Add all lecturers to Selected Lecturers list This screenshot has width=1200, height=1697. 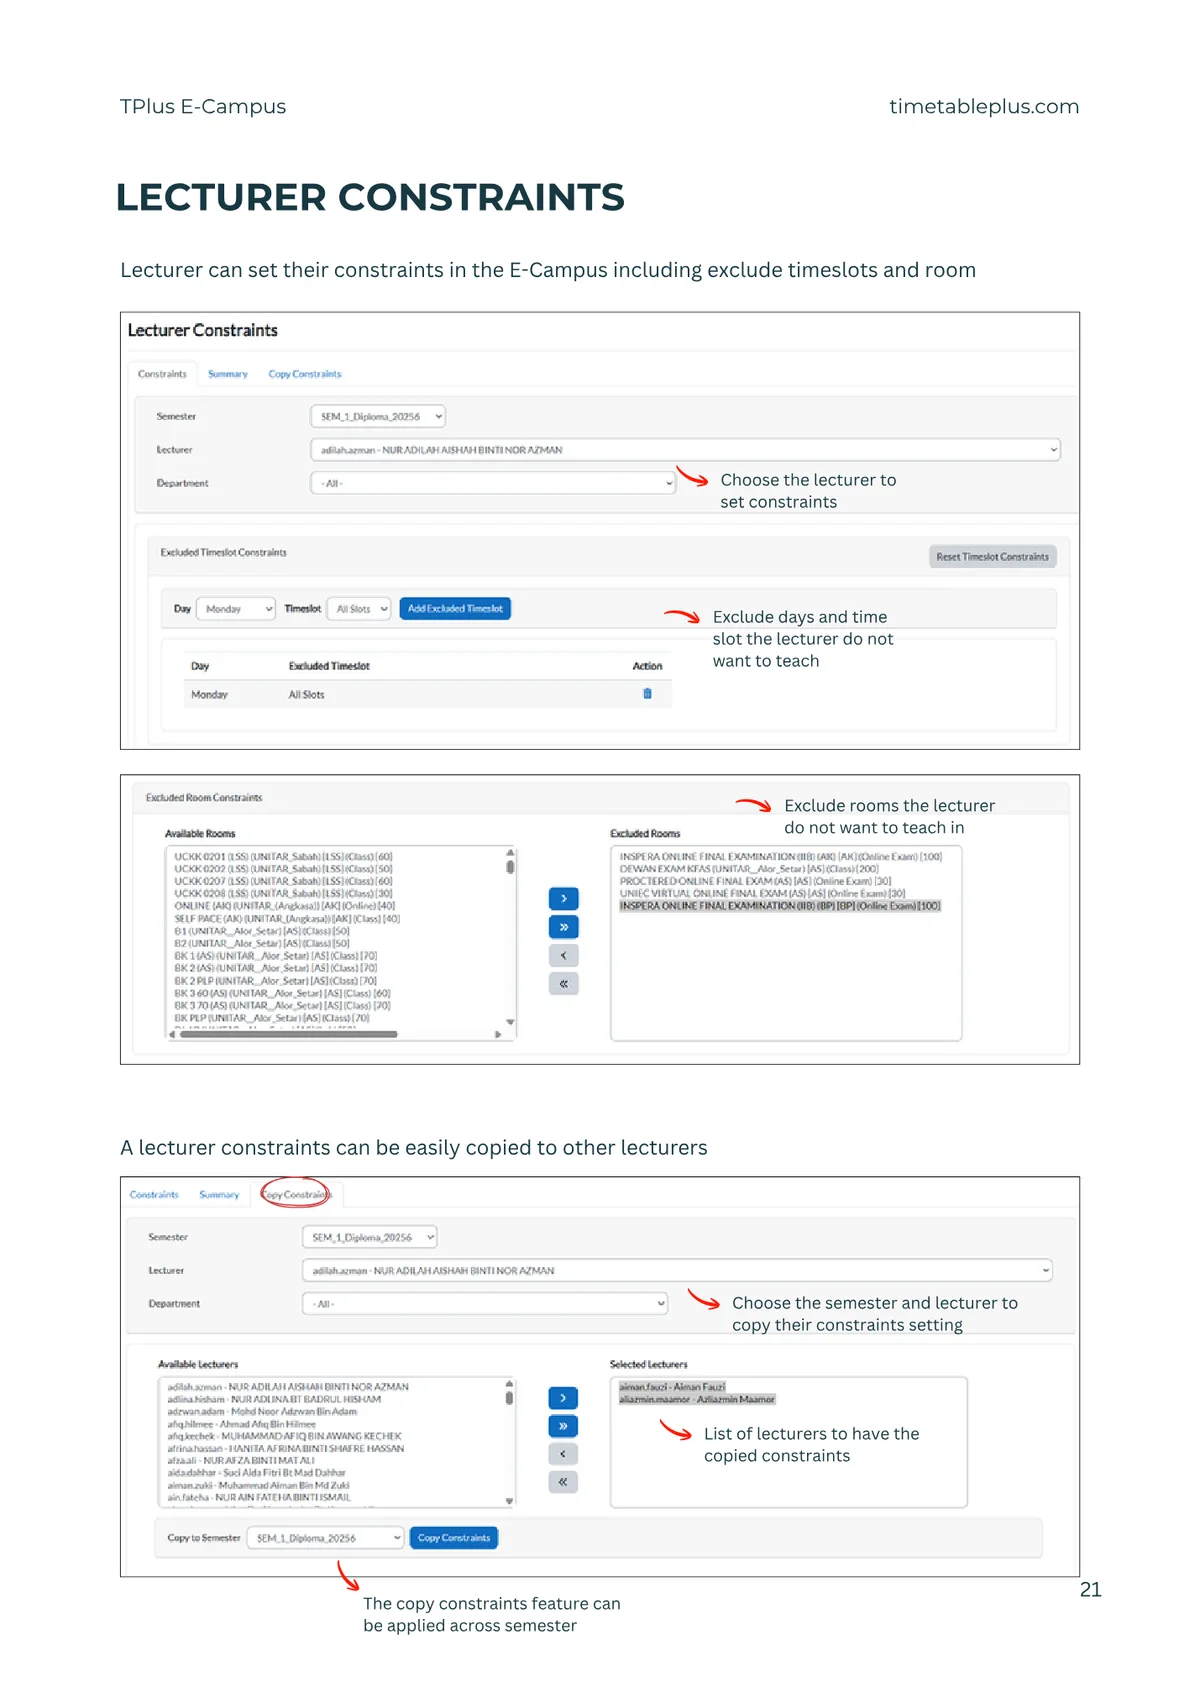pos(563,1426)
